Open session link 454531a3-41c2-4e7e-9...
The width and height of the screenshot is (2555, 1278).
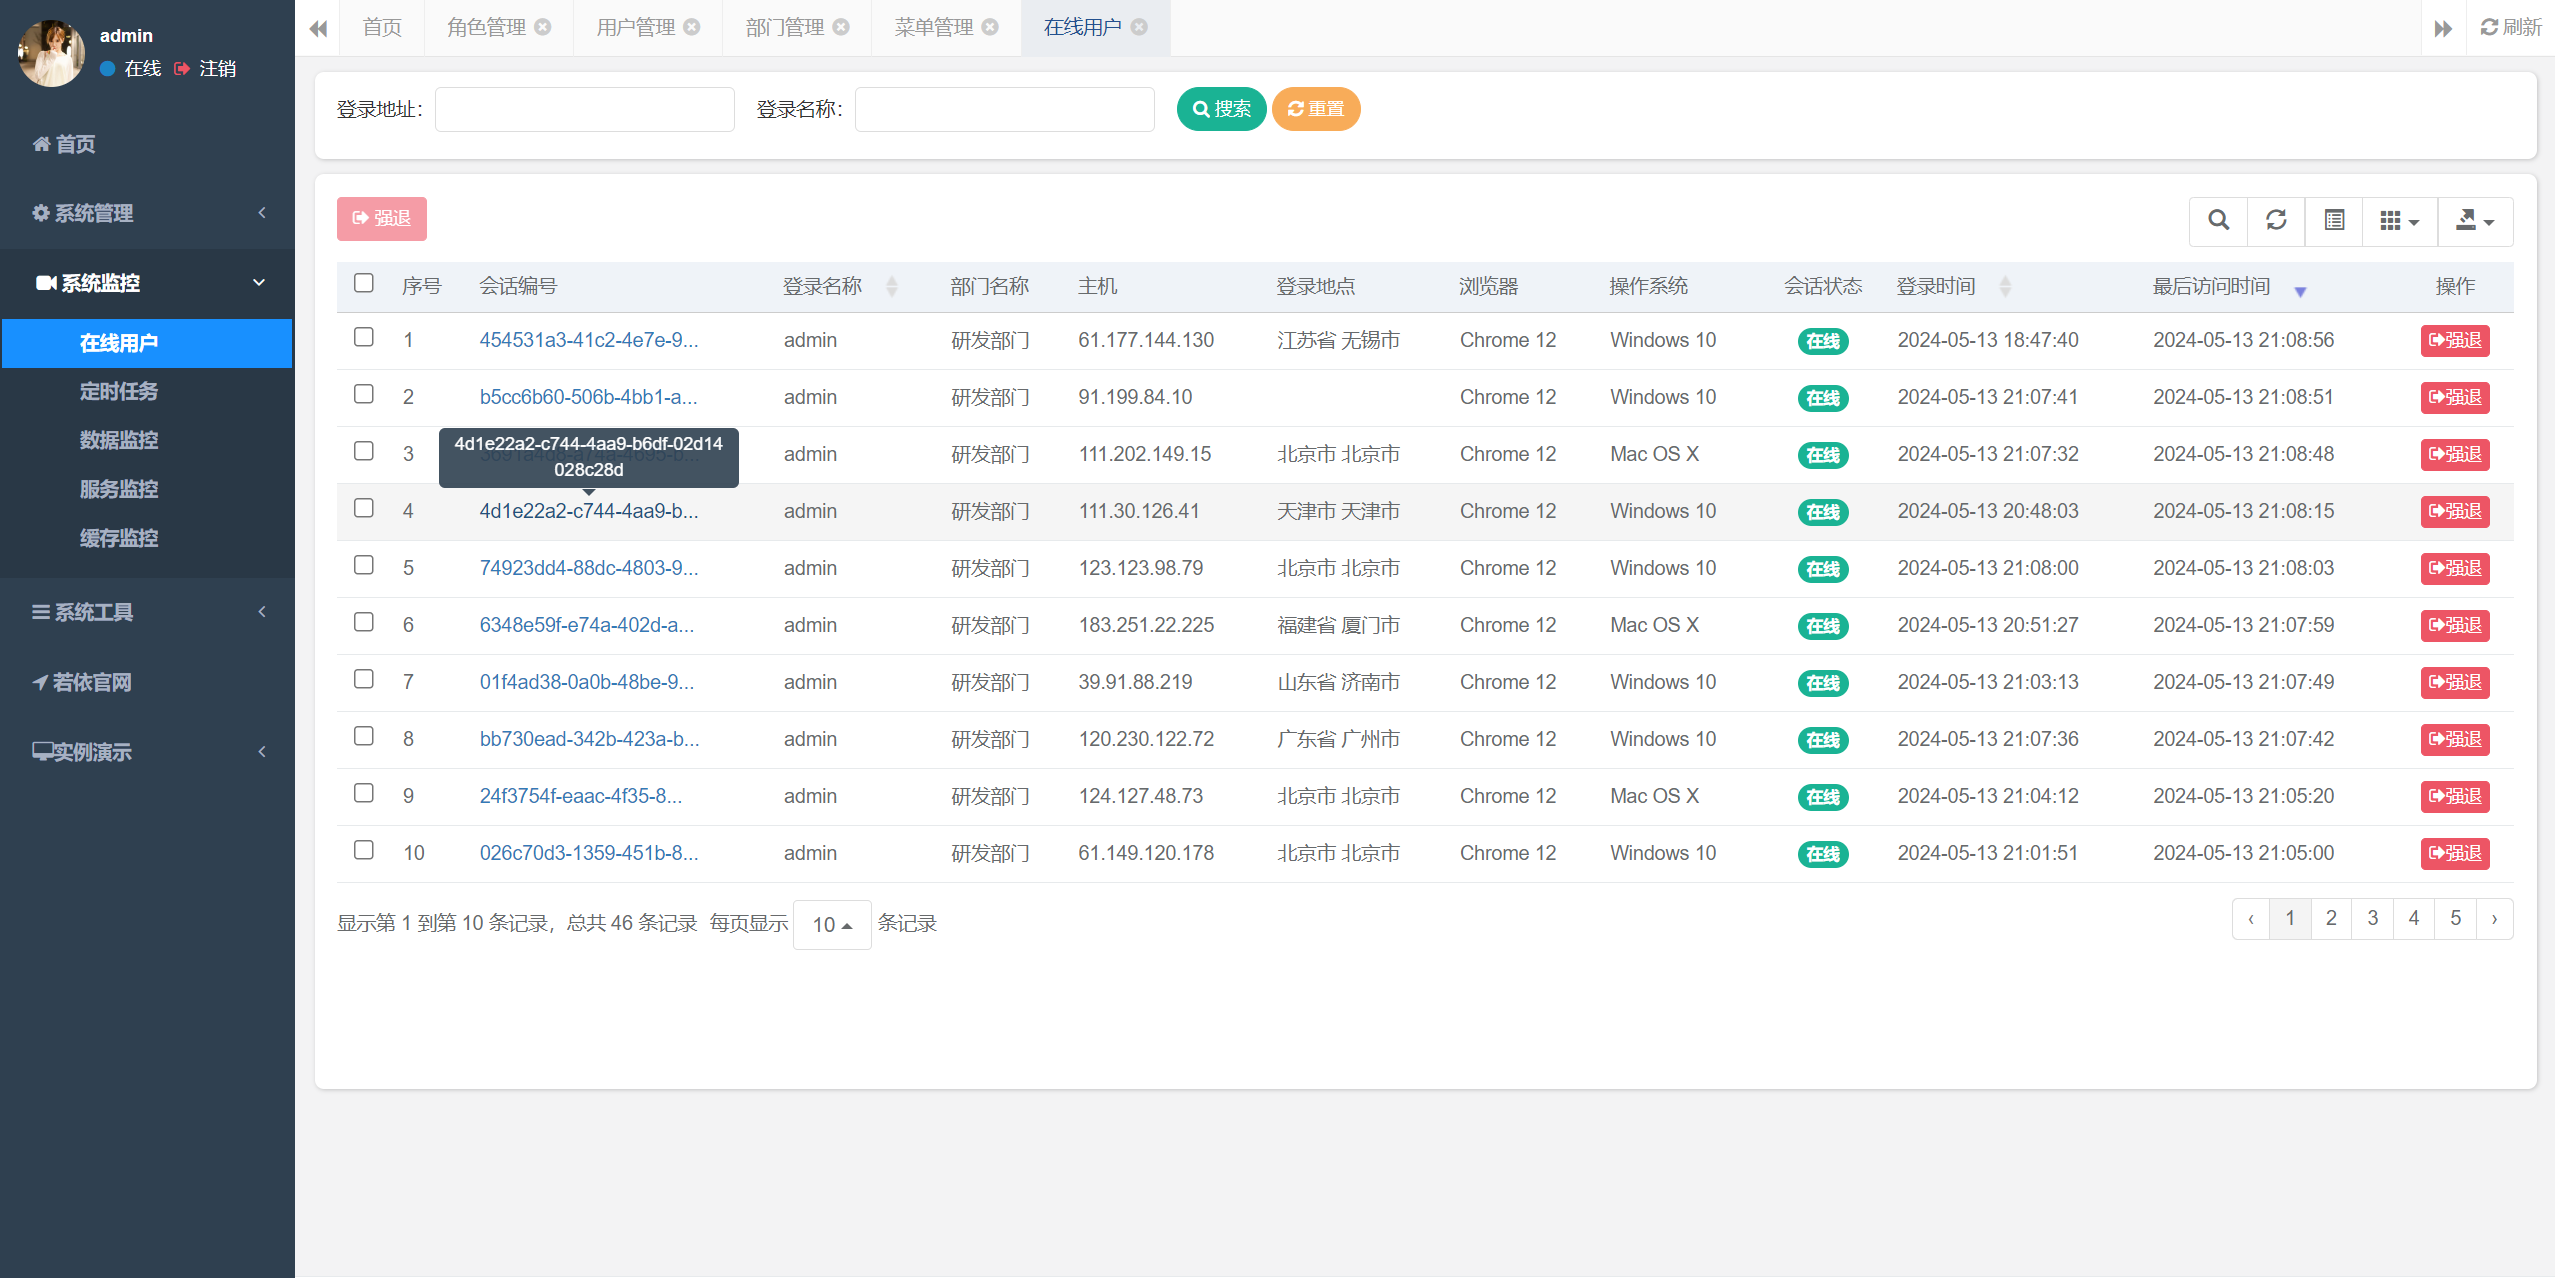coord(589,341)
